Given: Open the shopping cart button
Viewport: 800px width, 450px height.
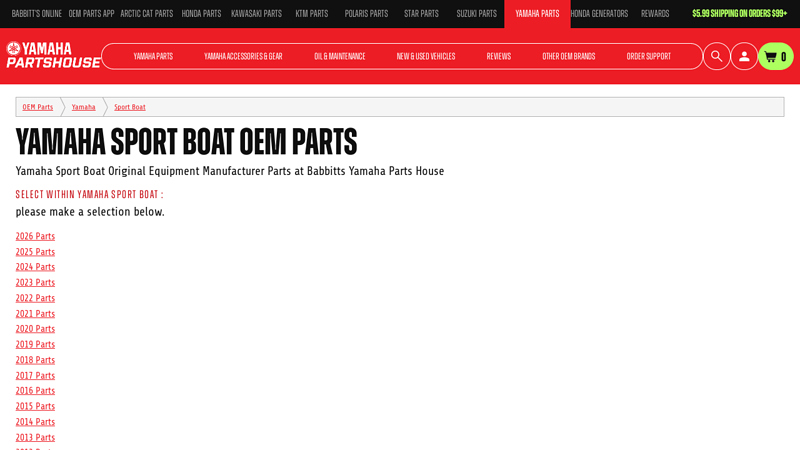Looking at the screenshot, I should pyautogui.click(x=776, y=56).
